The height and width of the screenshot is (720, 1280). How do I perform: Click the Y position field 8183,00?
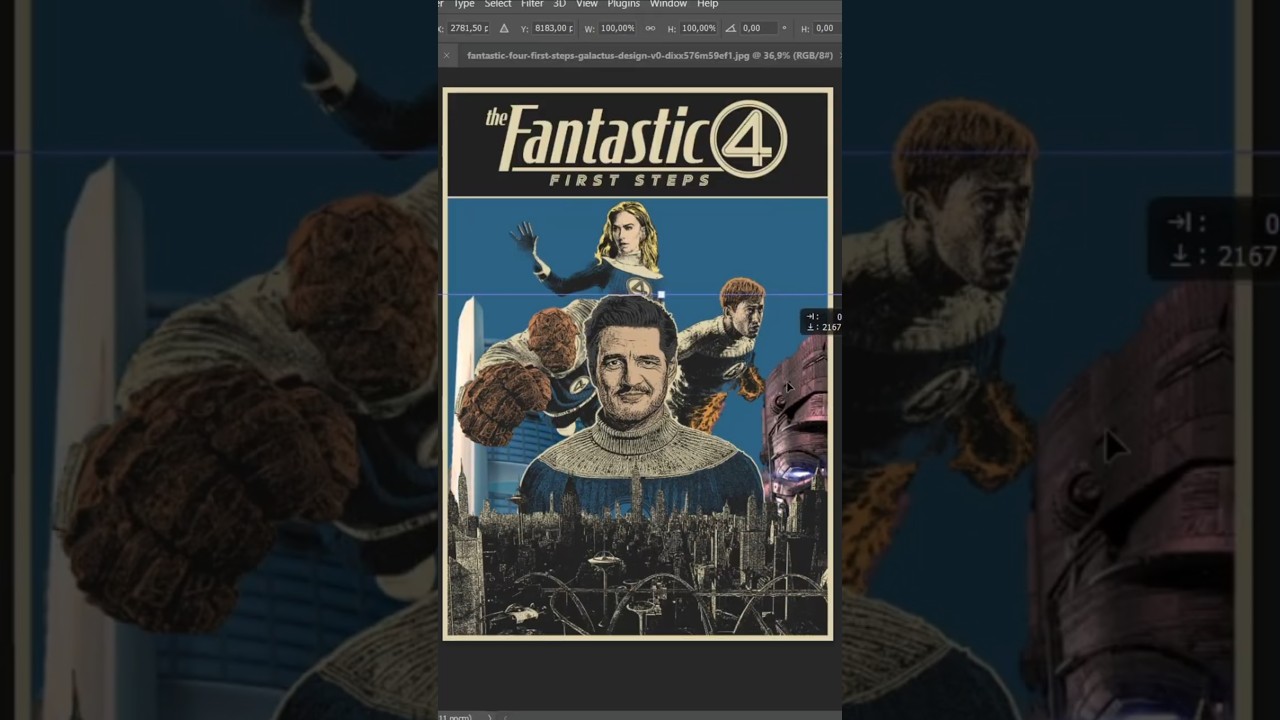pyautogui.click(x=553, y=28)
